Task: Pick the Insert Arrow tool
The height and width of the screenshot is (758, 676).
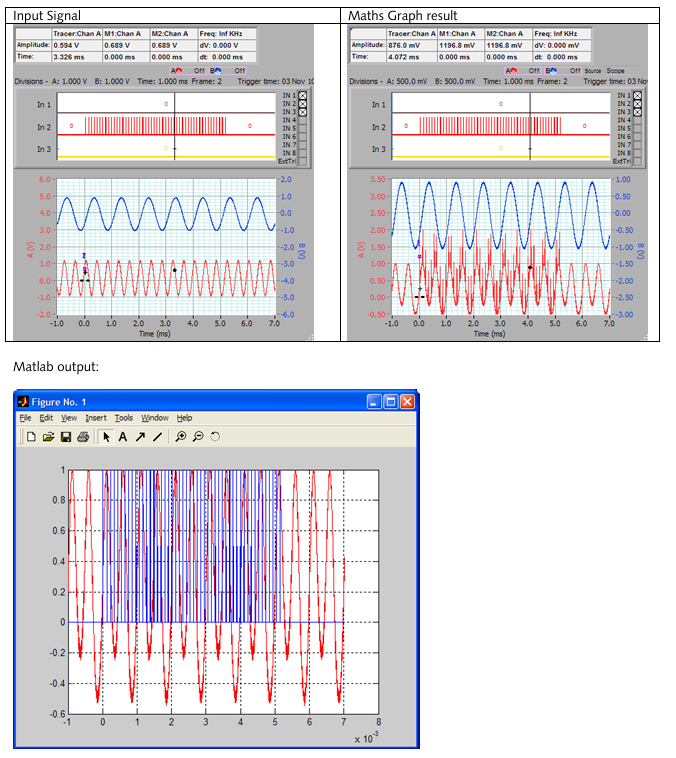Action: coord(140,437)
